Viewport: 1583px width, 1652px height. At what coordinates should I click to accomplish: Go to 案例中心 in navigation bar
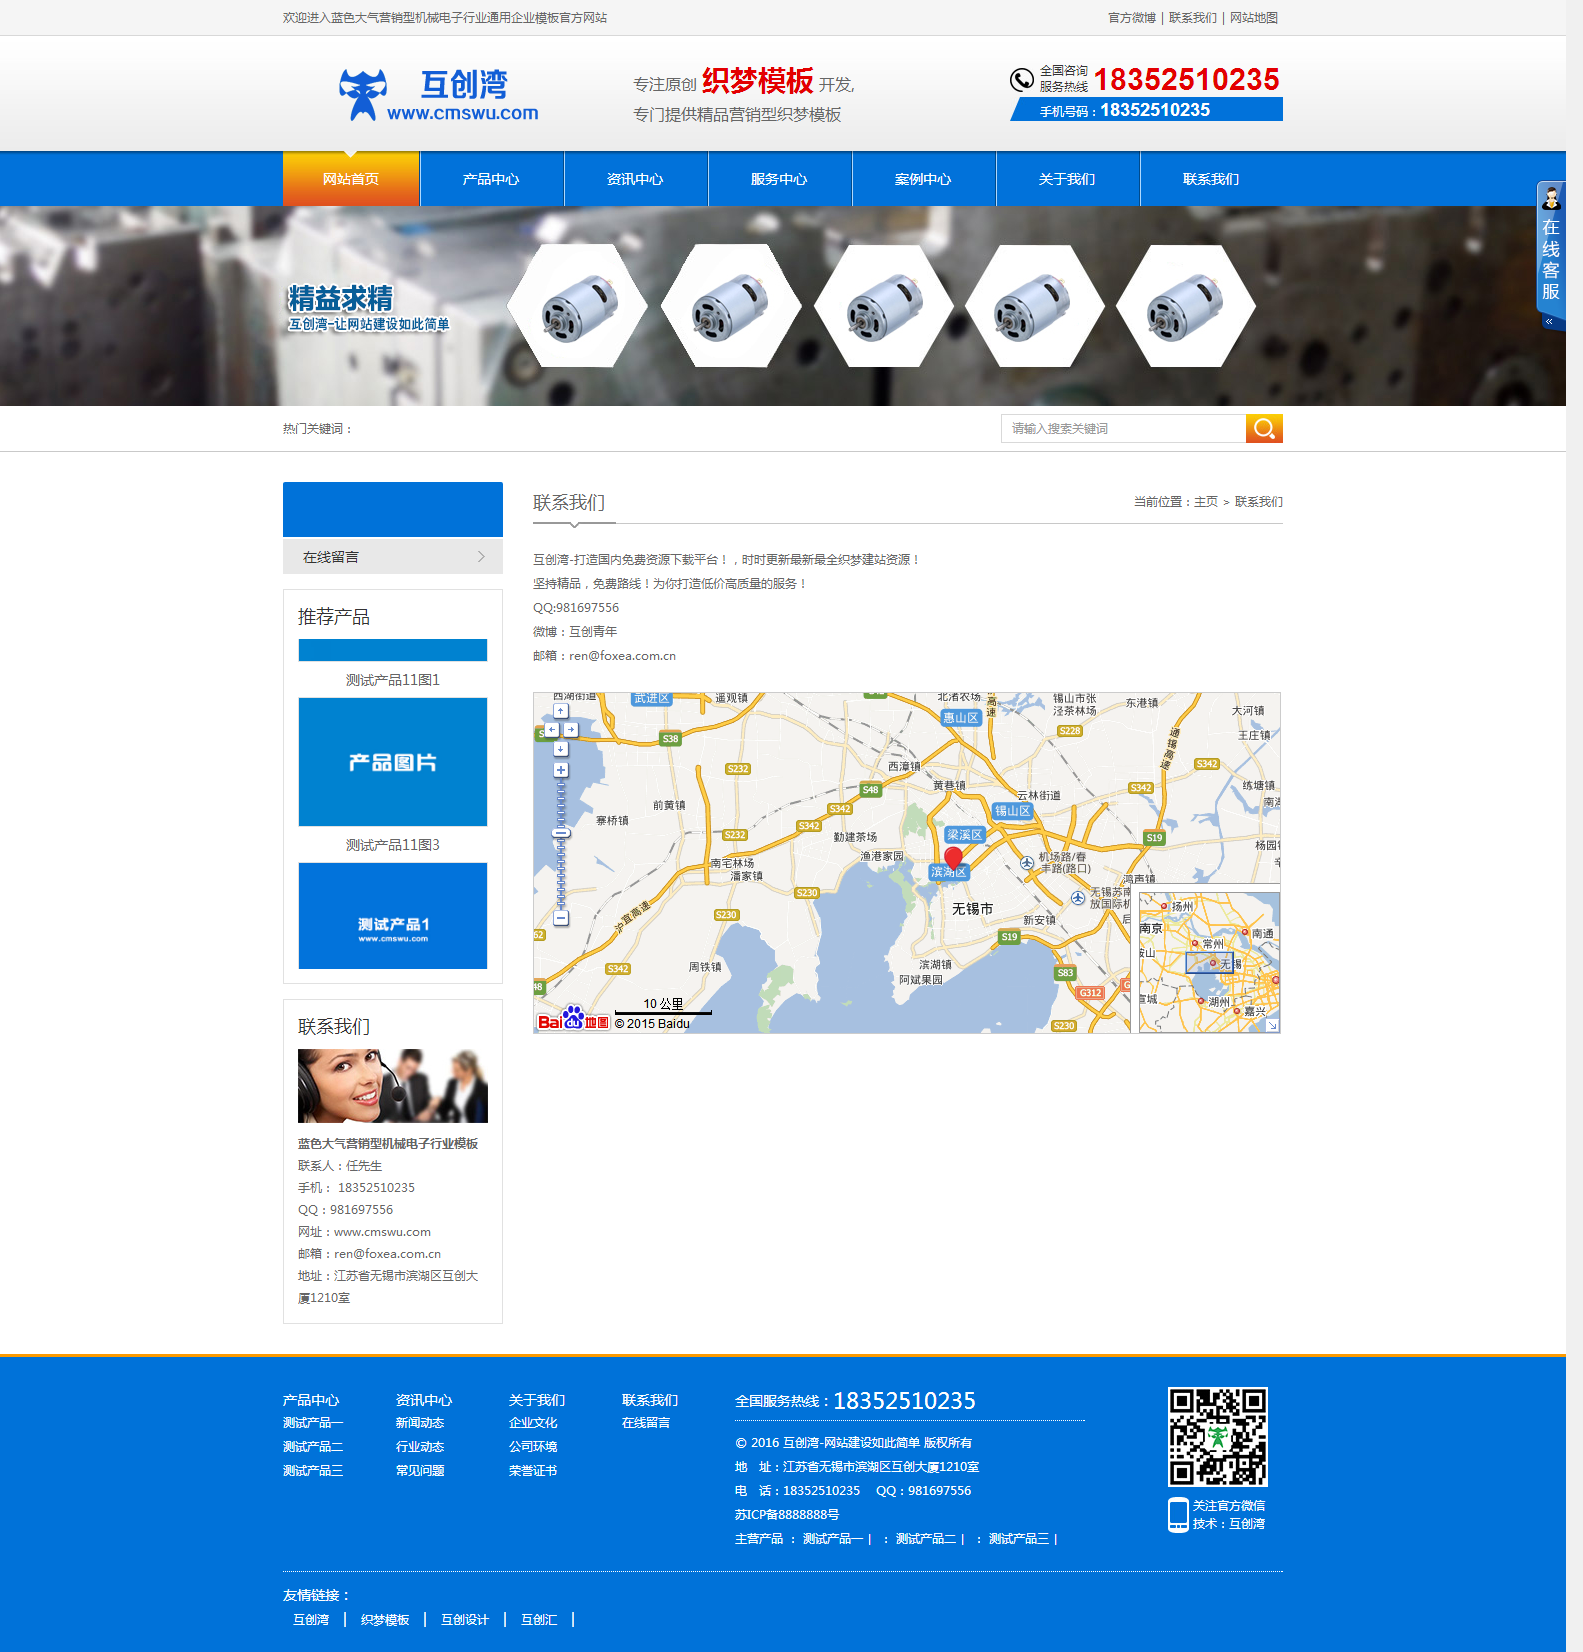923,179
